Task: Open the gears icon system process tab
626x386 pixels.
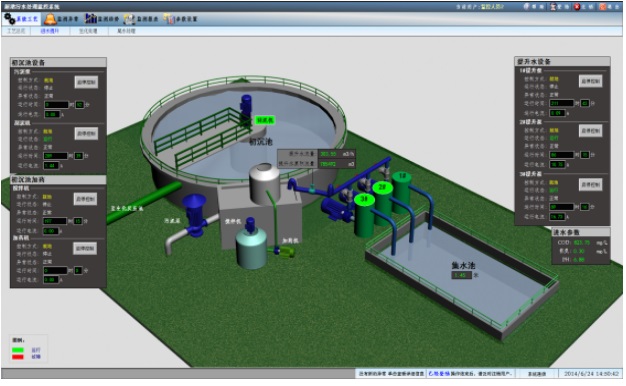Action: click(x=21, y=19)
